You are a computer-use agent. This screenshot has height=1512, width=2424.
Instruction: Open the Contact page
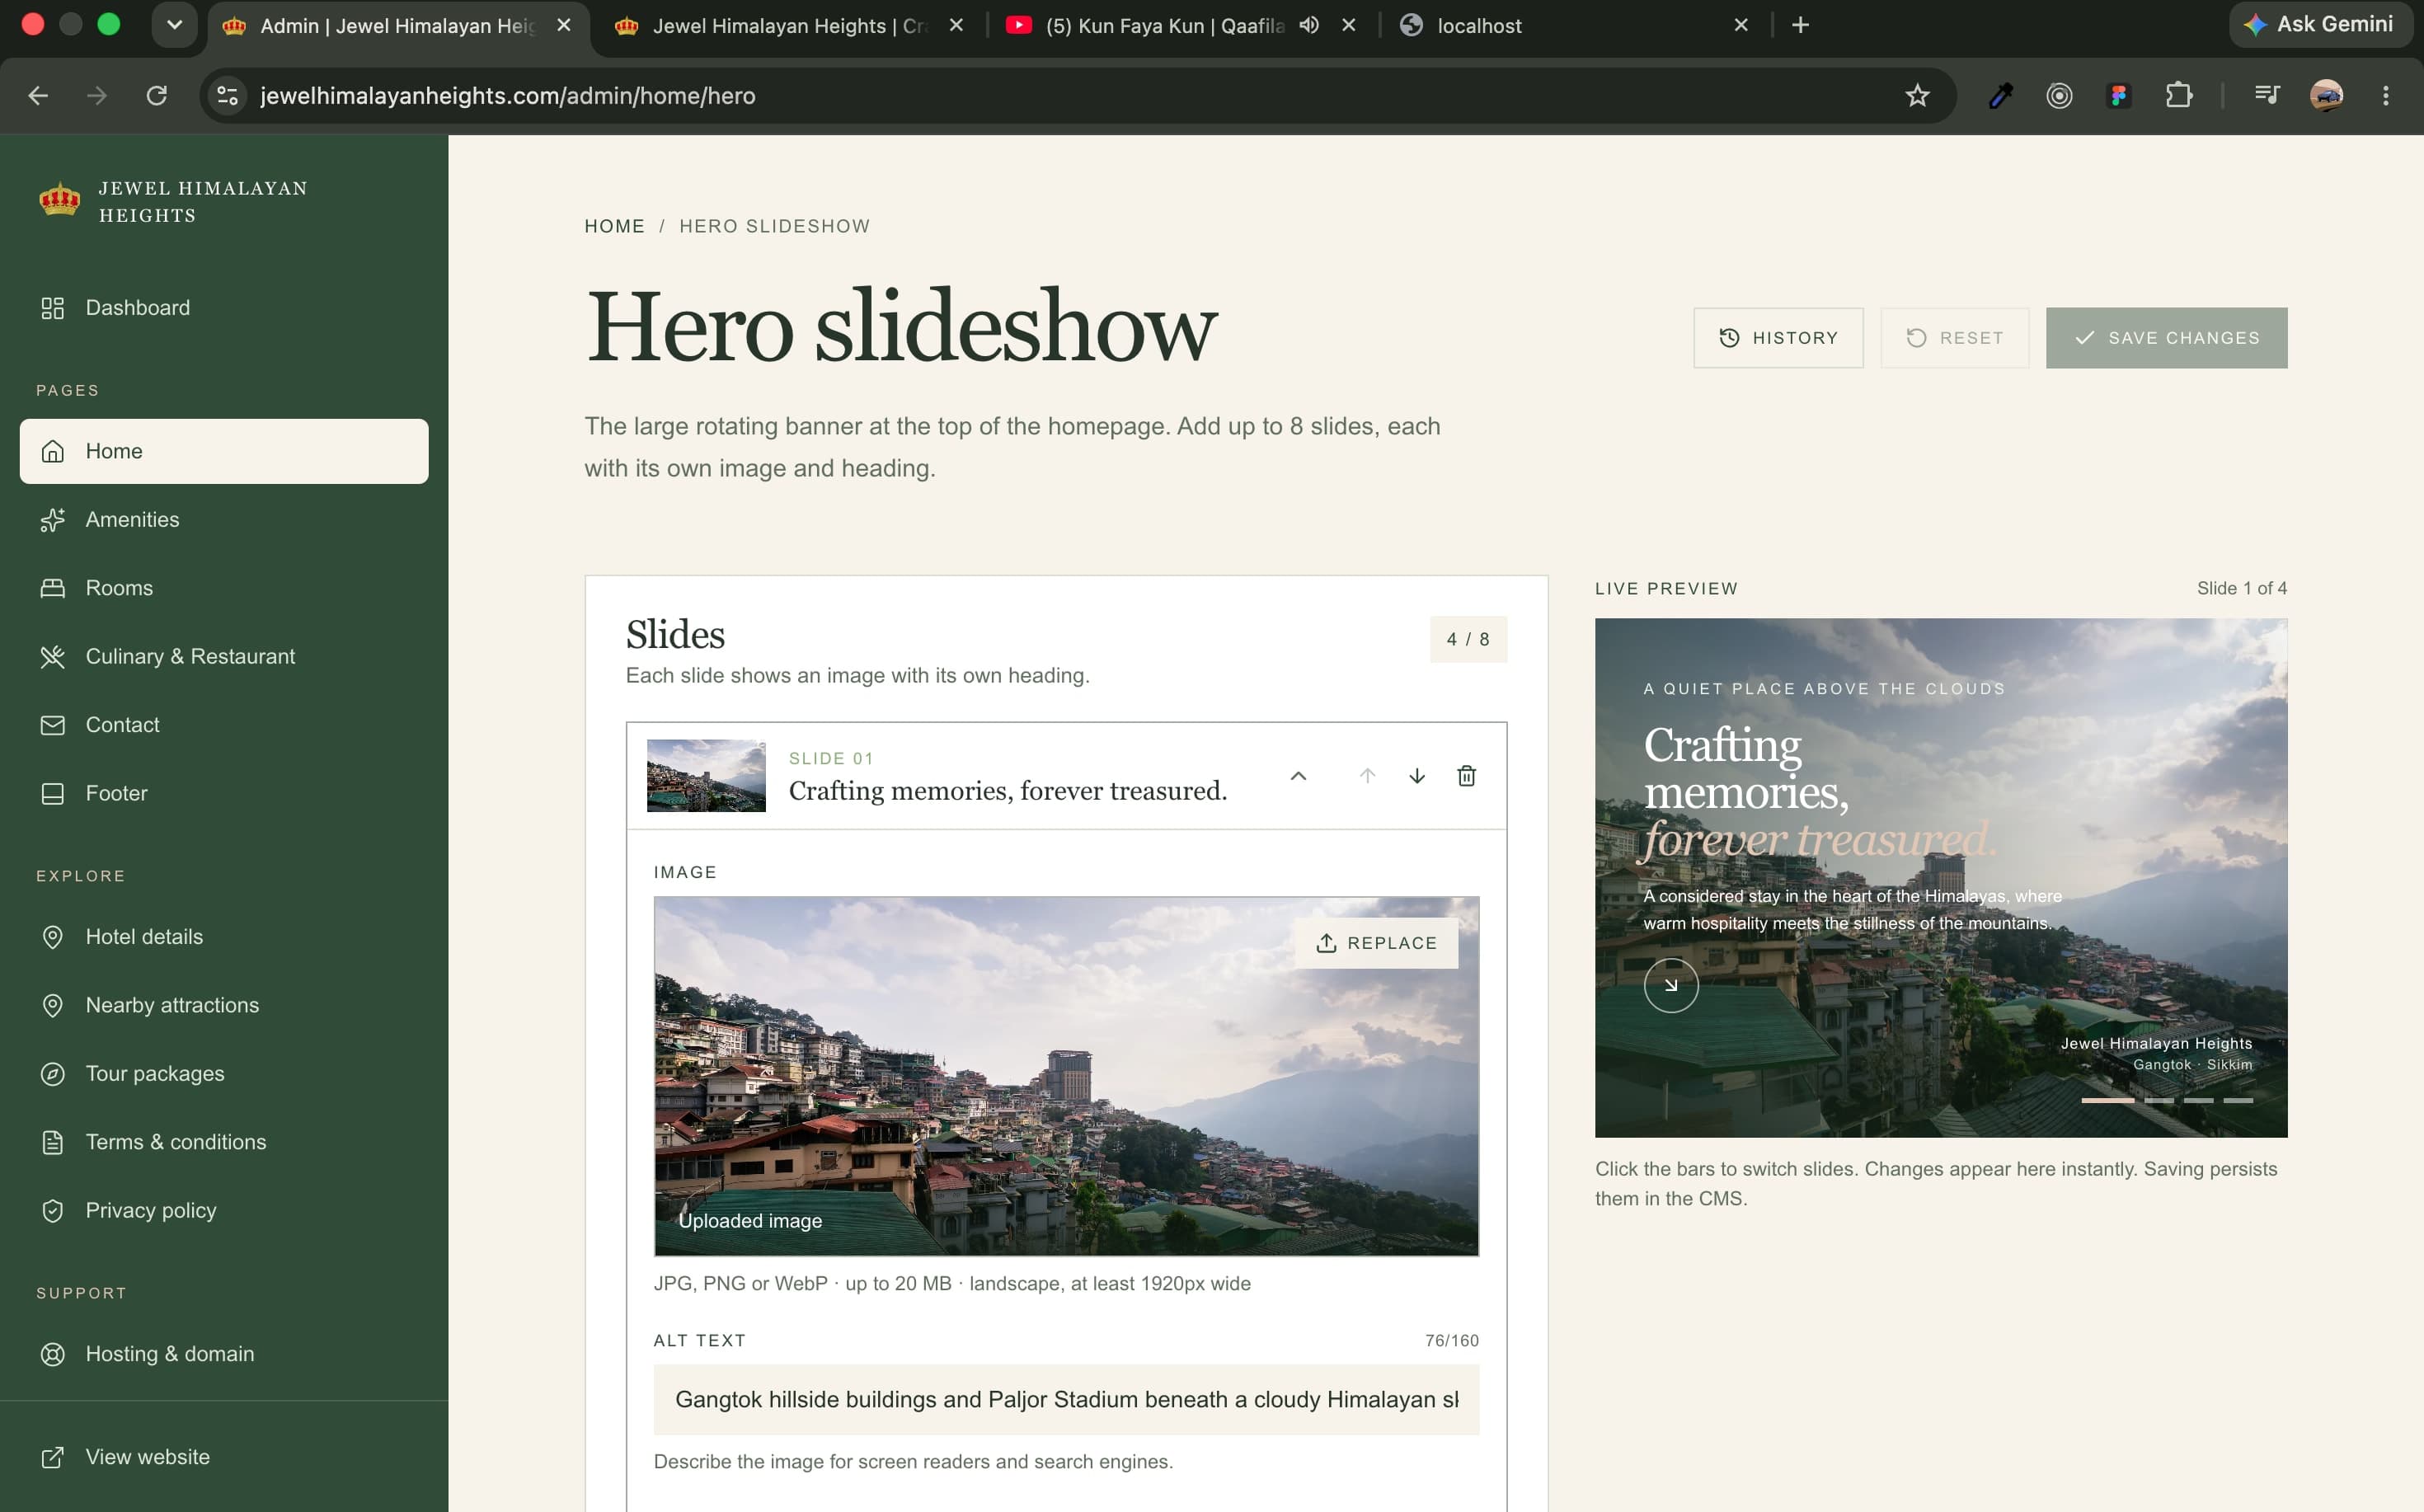coord(224,725)
